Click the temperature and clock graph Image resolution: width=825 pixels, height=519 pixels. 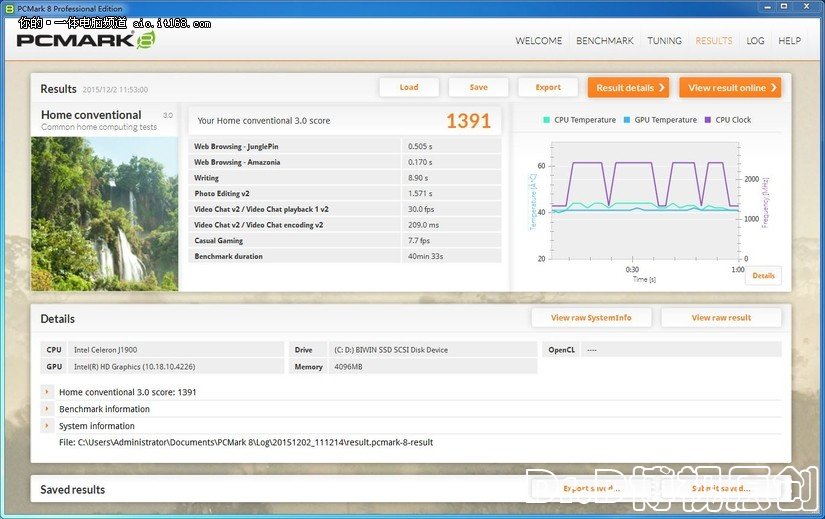tap(645, 201)
